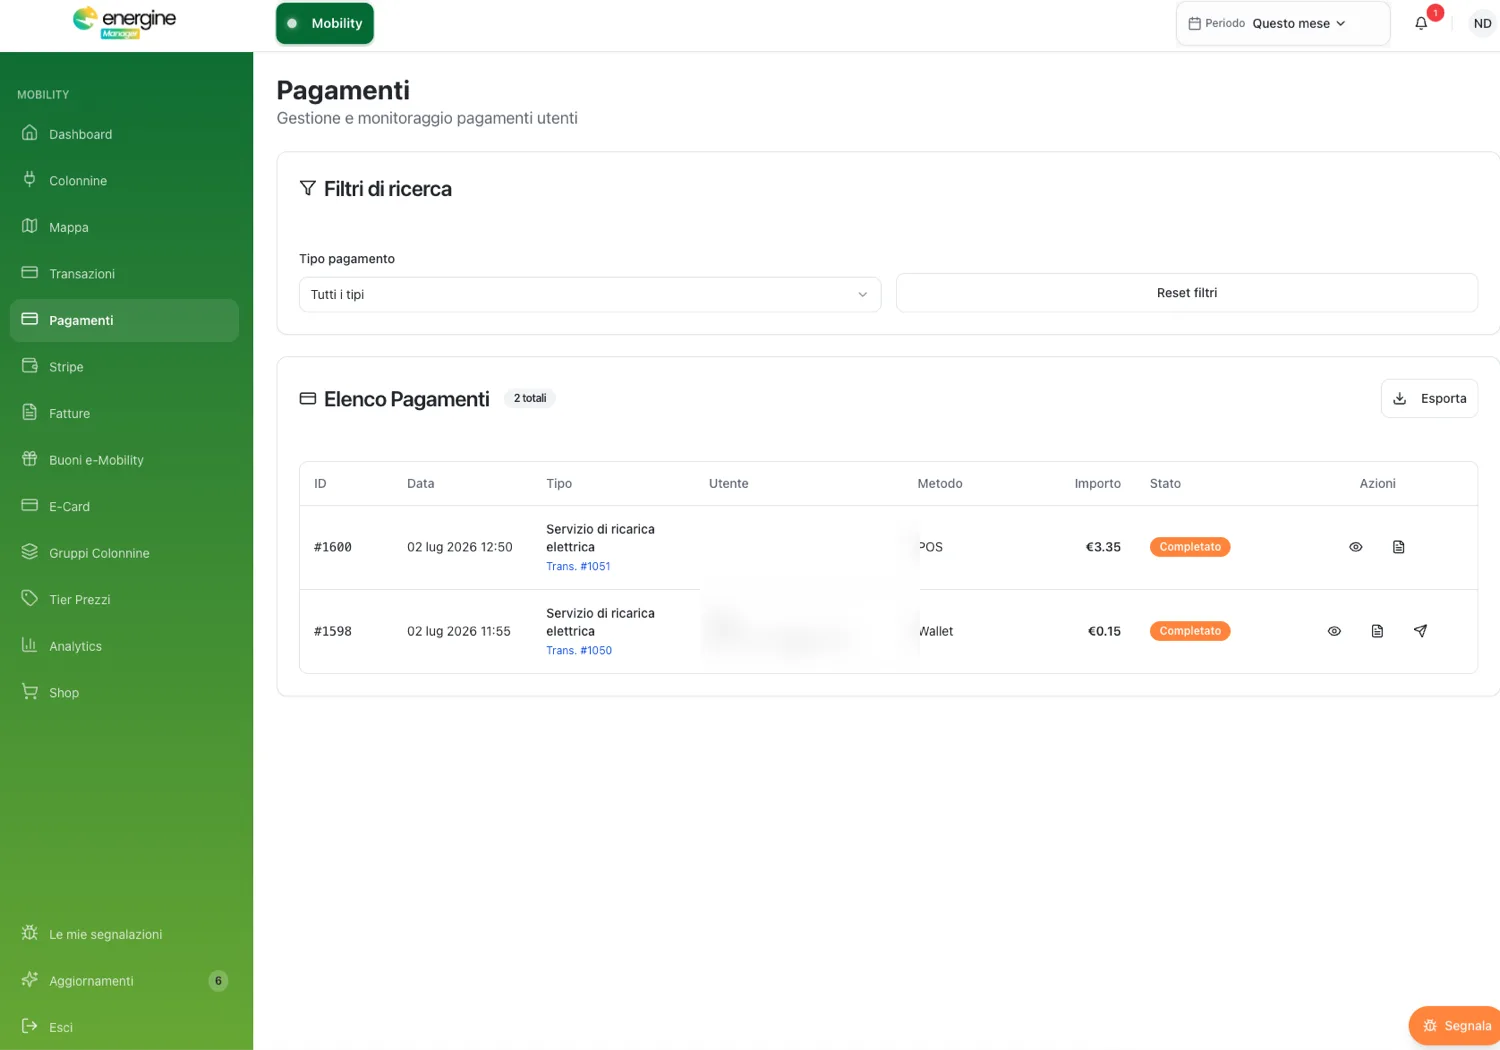Image resolution: width=1500 pixels, height=1050 pixels.
Task: Select Pagamenti in the sidebar
Action: tap(124, 320)
